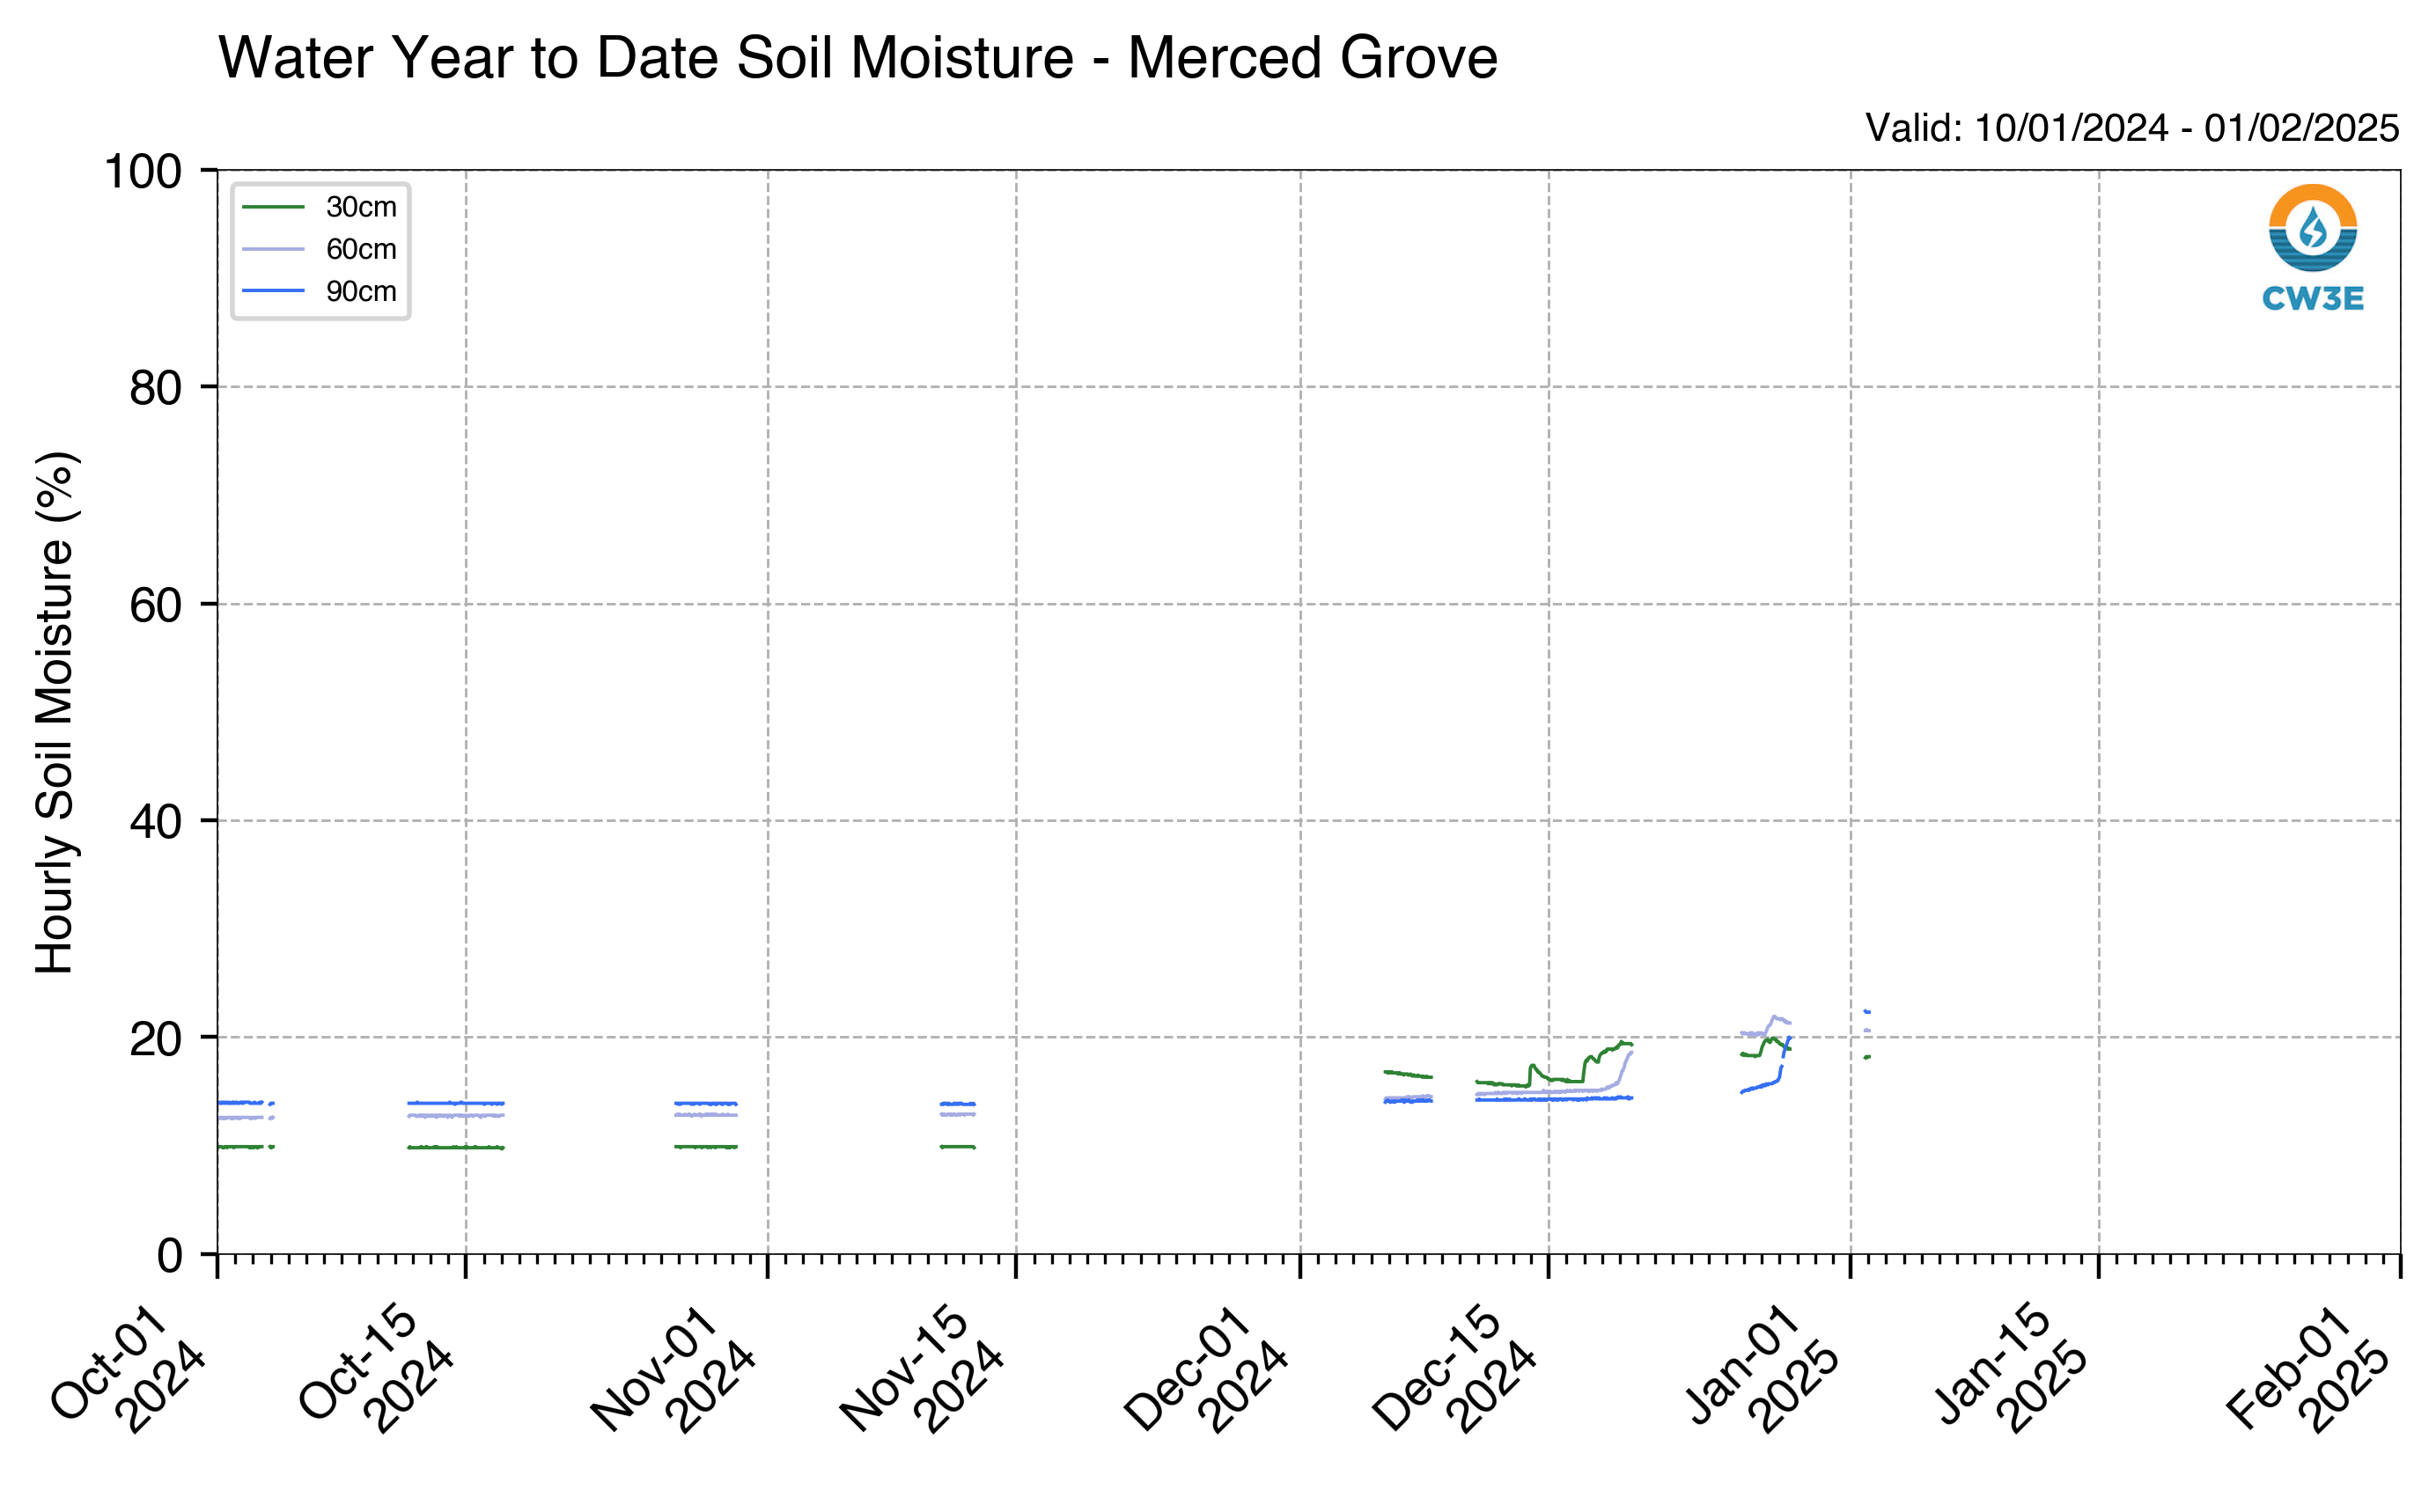
Task: Click the Oct-01 2024 axis label
Action: coord(128,1368)
